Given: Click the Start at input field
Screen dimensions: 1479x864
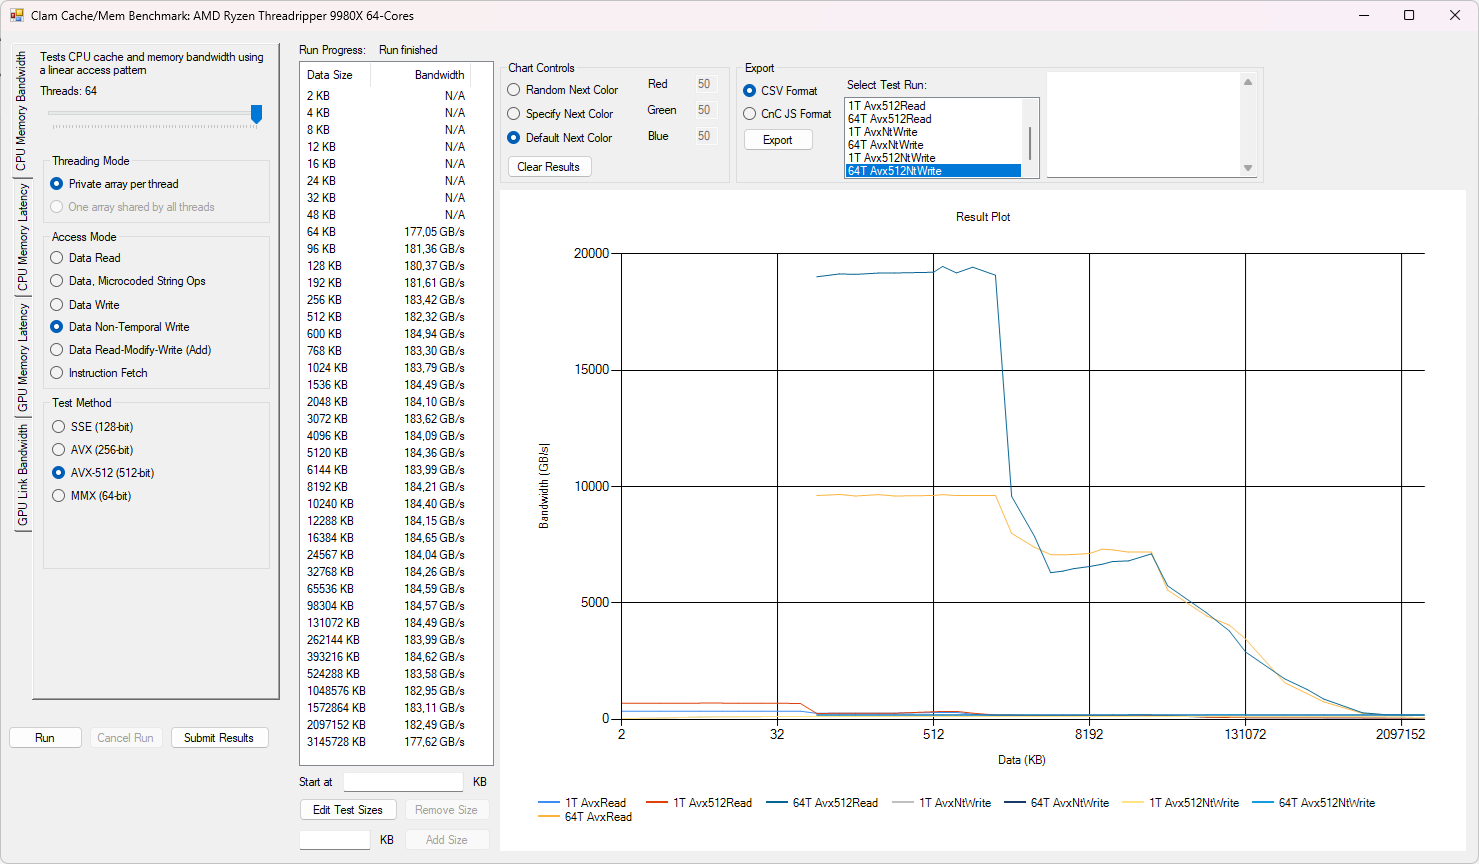Looking at the screenshot, I should (x=403, y=782).
